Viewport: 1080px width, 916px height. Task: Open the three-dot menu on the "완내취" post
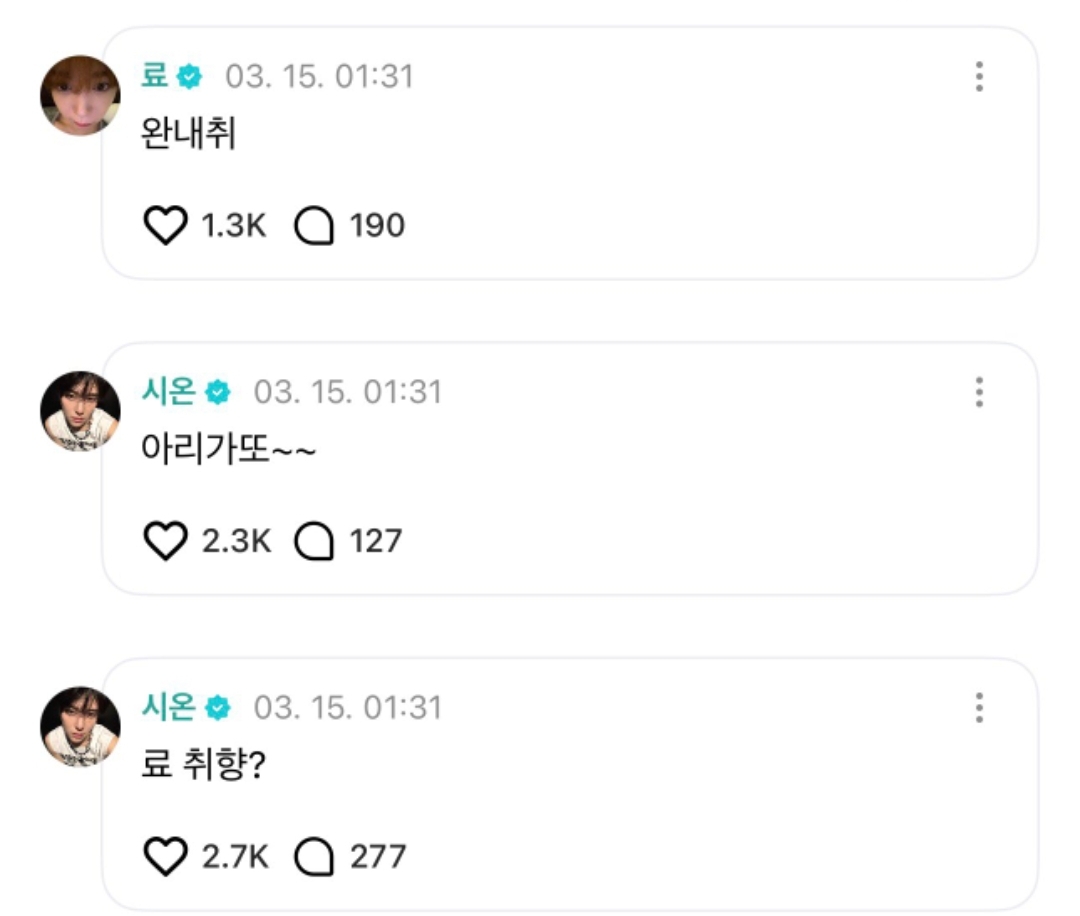tap(979, 77)
